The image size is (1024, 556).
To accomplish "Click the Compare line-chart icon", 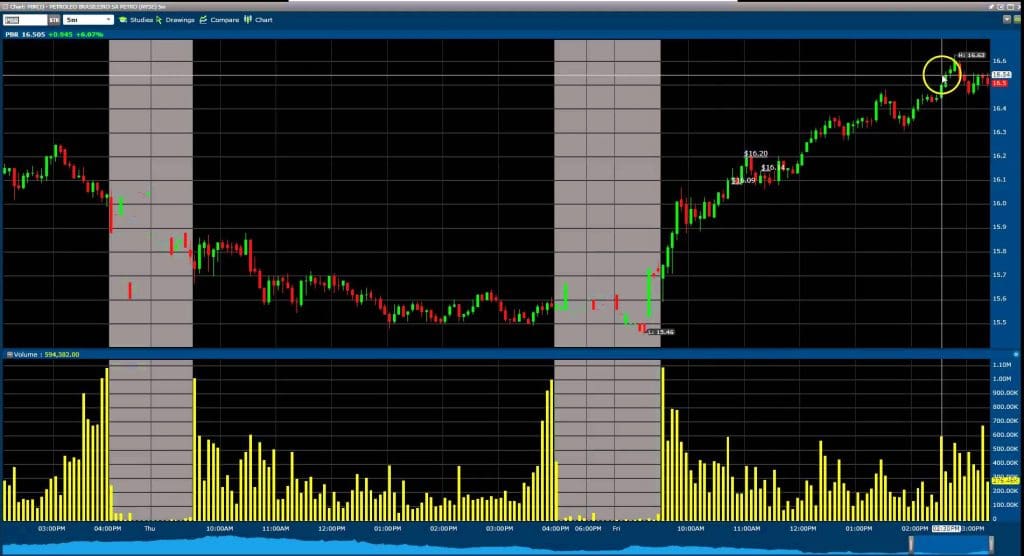I will (203, 20).
